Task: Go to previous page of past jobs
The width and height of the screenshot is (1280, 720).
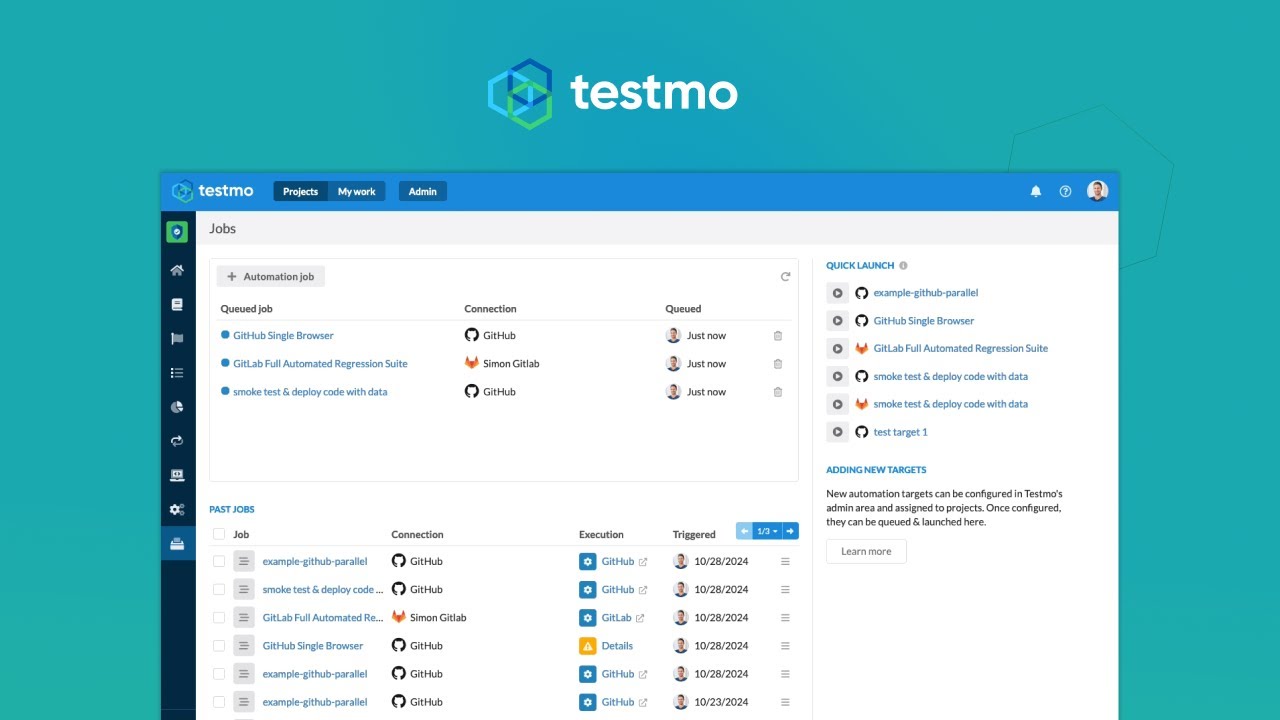Action: (744, 531)
